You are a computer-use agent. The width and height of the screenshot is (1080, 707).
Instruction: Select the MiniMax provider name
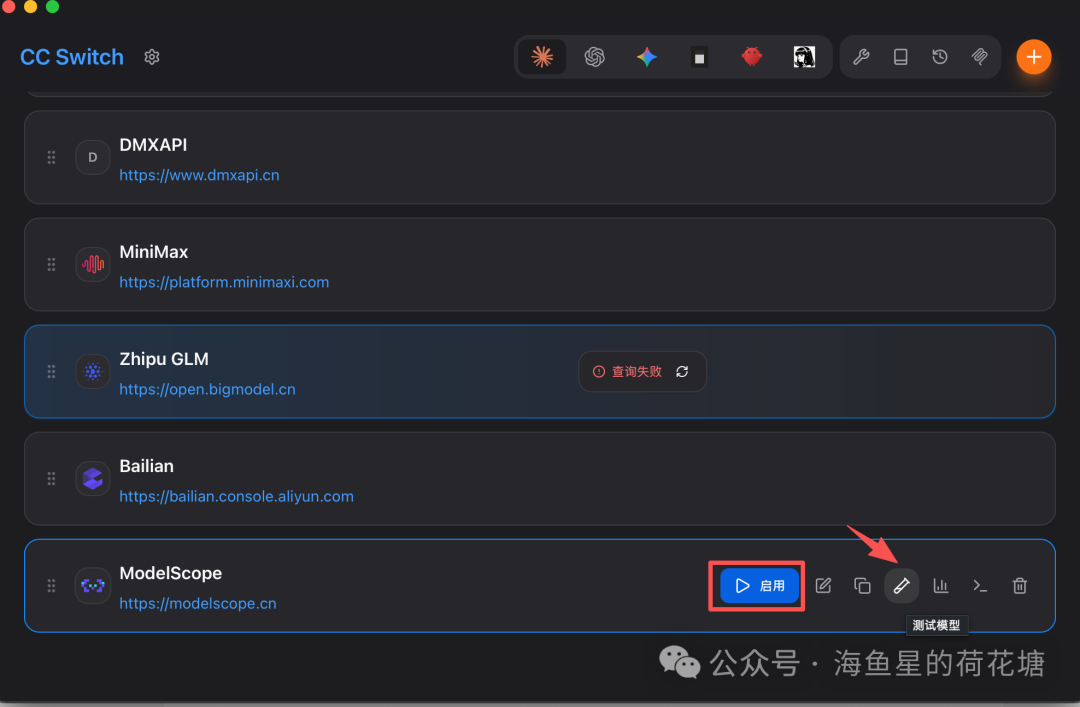[x=154, y=252]
